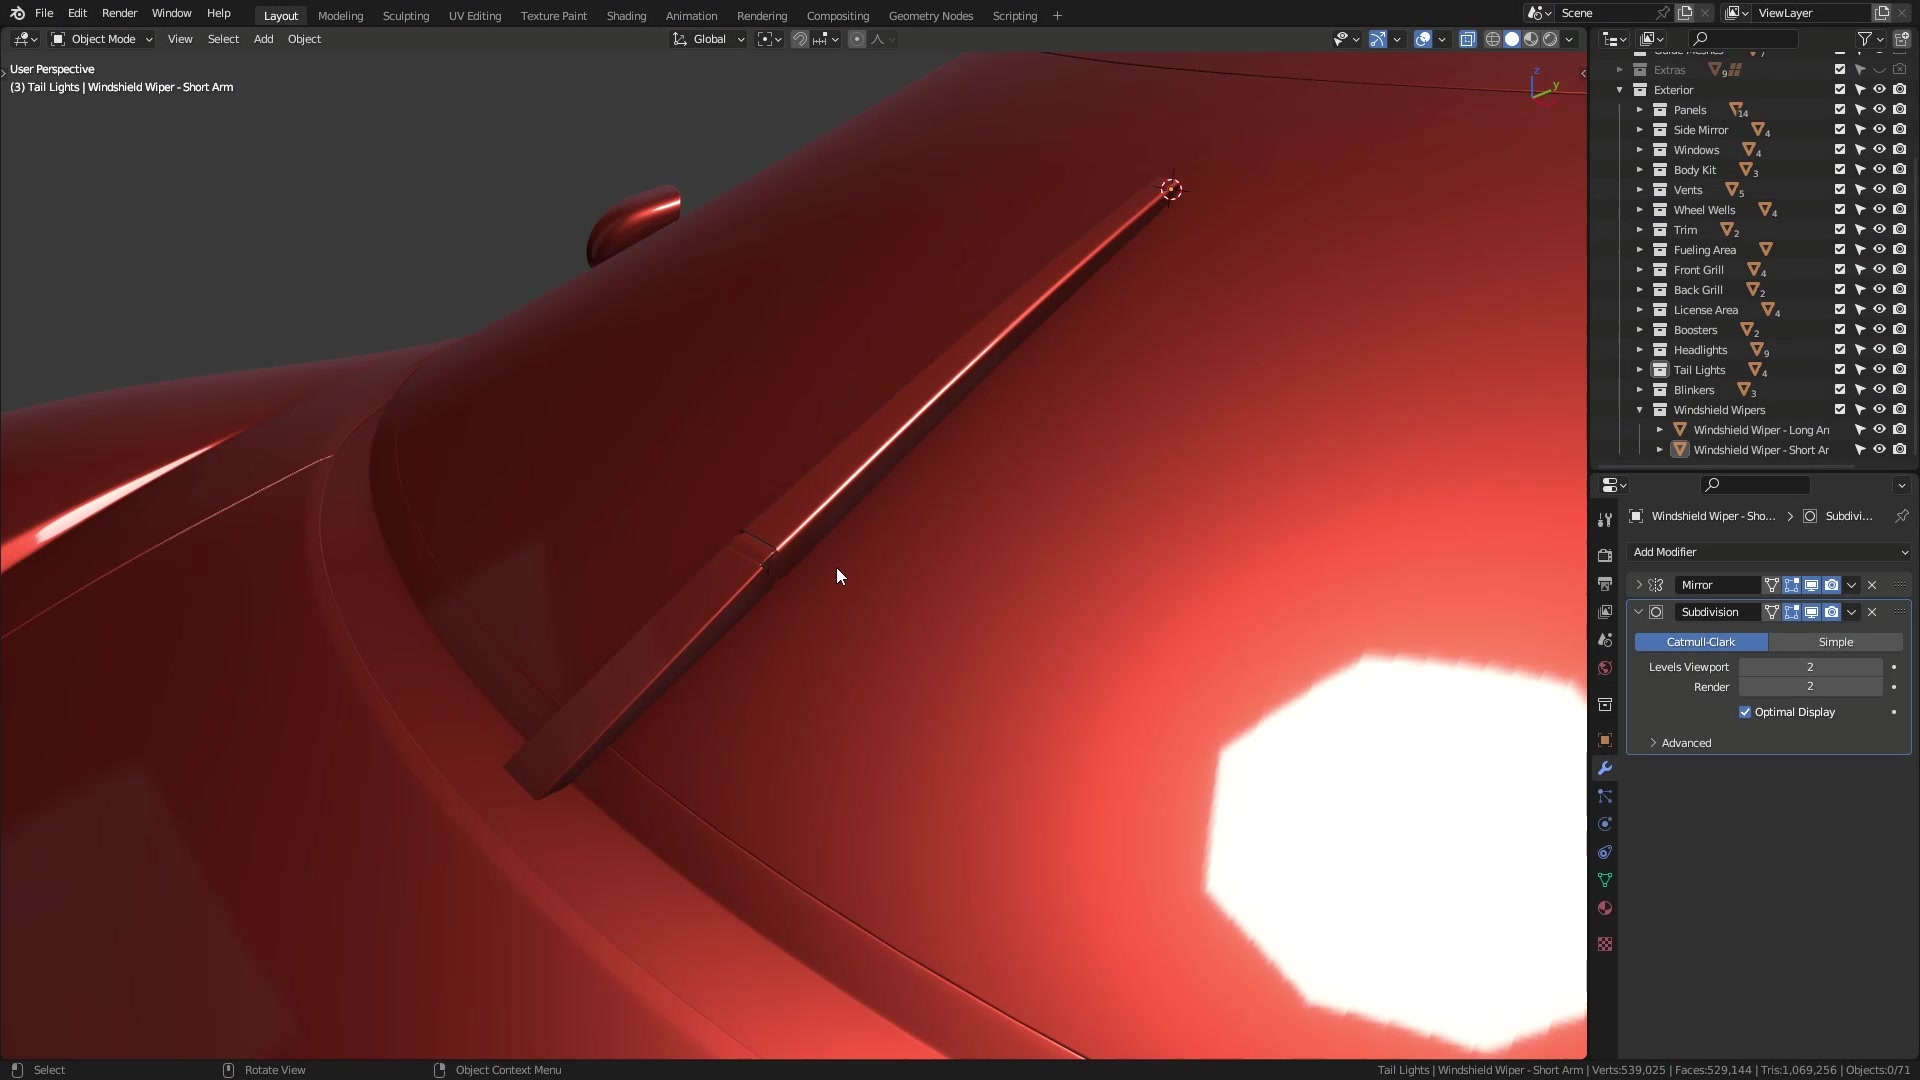Open the Render menu

(119, 13)
